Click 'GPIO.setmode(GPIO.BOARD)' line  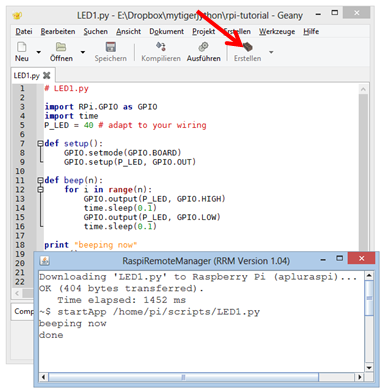(x=122, y=153)
